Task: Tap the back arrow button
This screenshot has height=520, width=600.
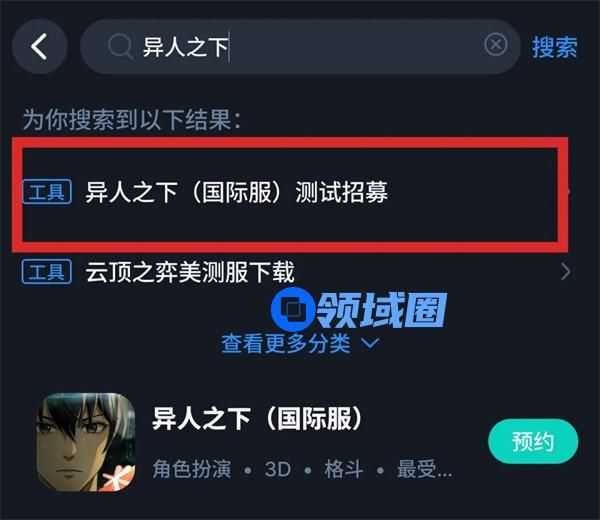Action: pyautogui.click(x=40, y=47)
